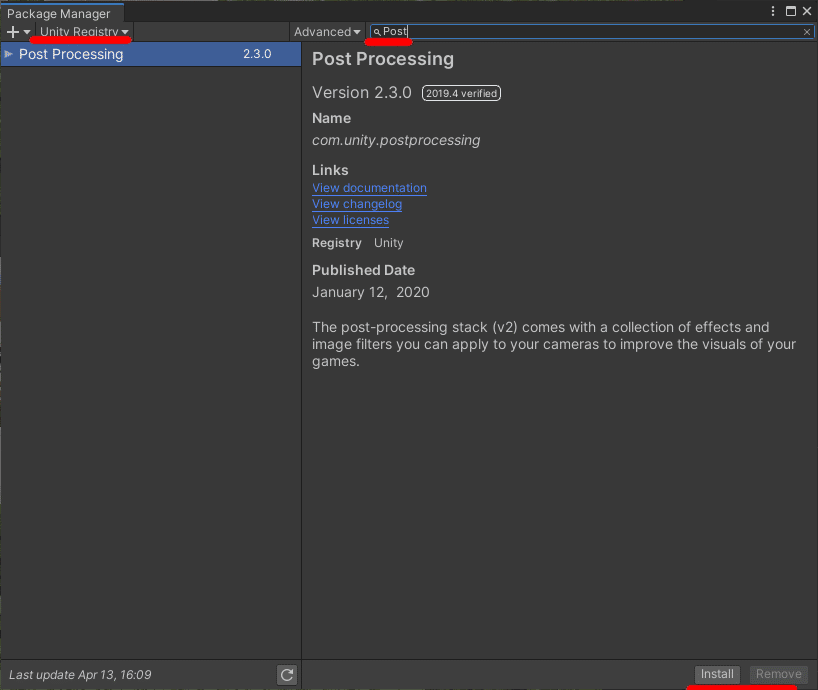Screen dimensions: 818x690
Task: Open the View licenses link
Action: click(350, 220)
